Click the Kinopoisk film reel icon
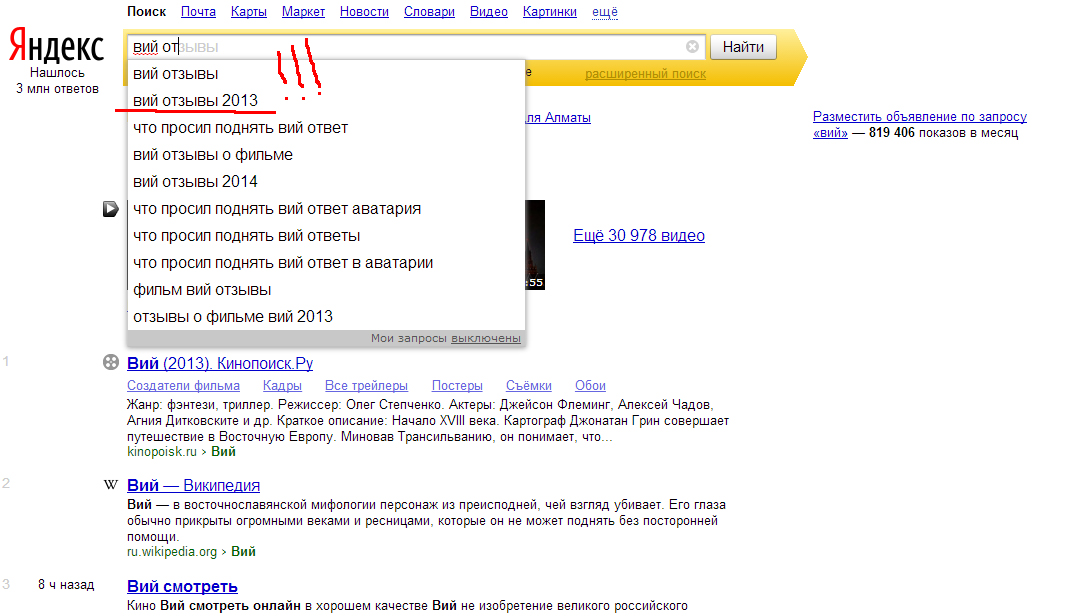 [x=111, y=362]
